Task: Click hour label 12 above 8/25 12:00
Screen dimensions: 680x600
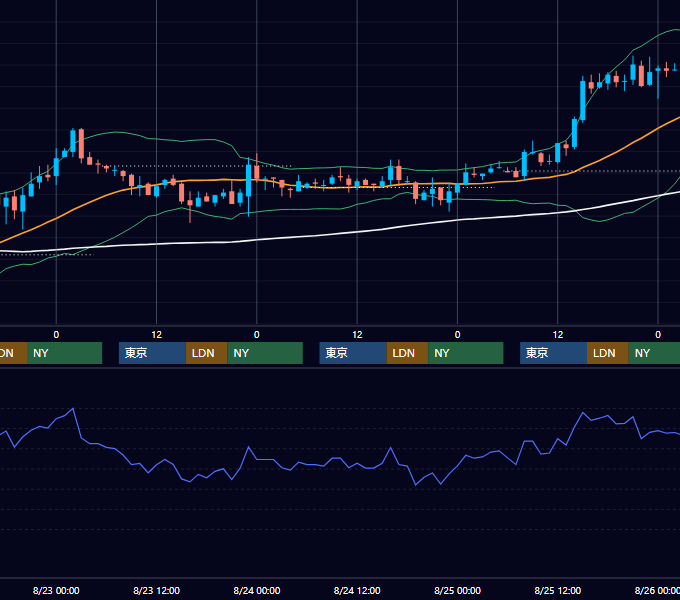Action: click(x=558, y=335)
